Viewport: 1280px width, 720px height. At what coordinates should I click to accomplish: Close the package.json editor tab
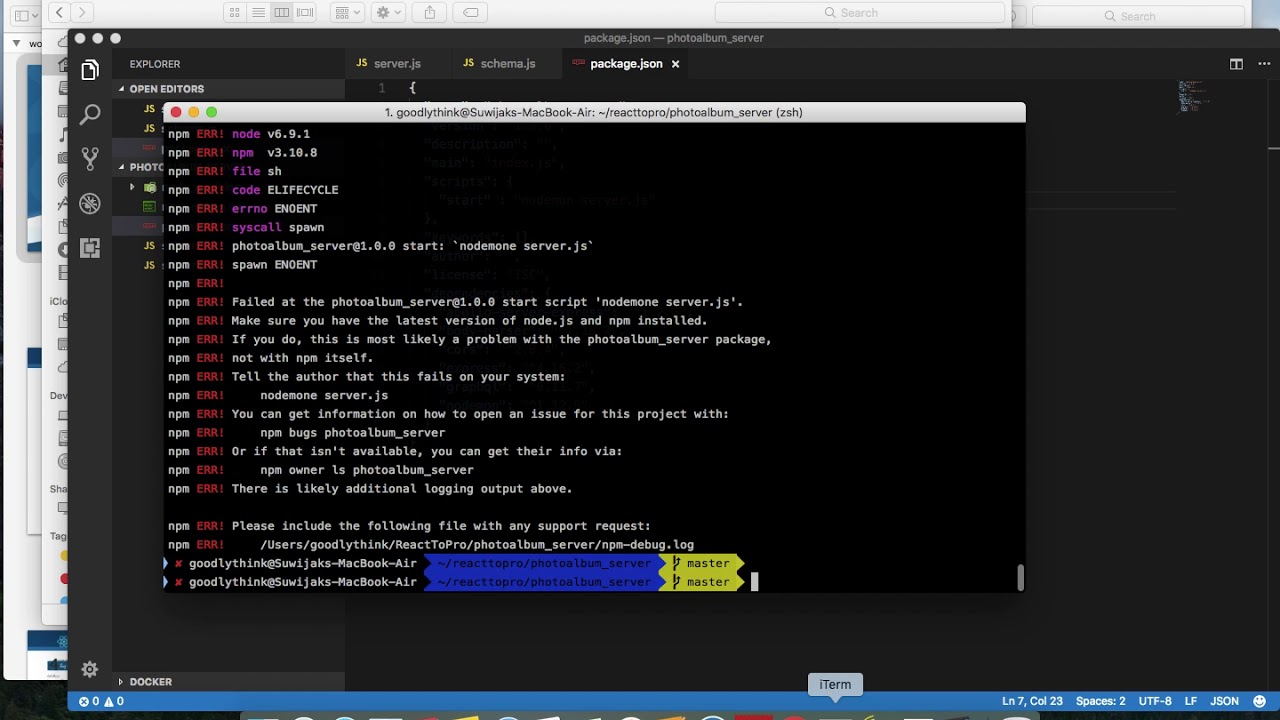point(675,64)
